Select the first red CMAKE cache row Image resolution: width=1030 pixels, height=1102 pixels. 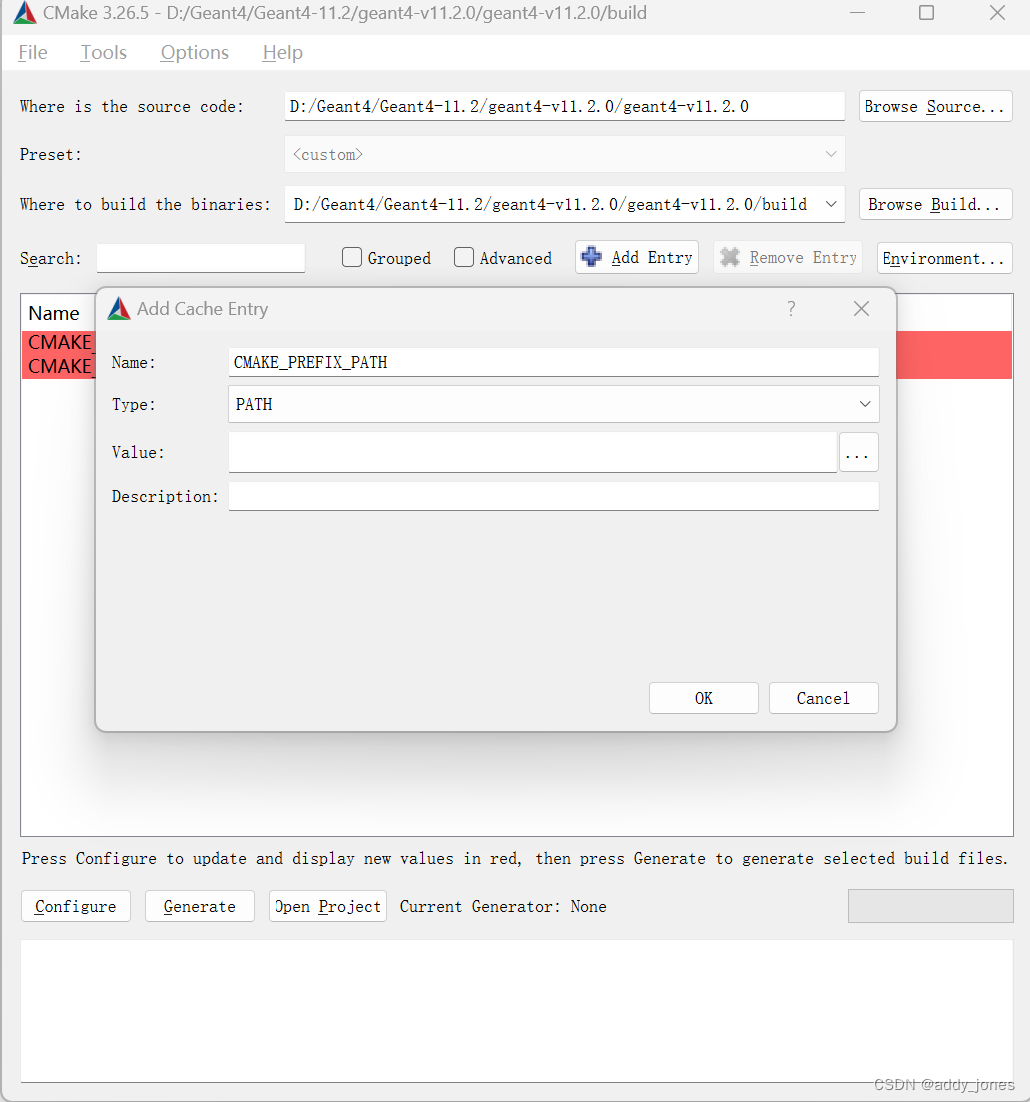tap(60, 342)
